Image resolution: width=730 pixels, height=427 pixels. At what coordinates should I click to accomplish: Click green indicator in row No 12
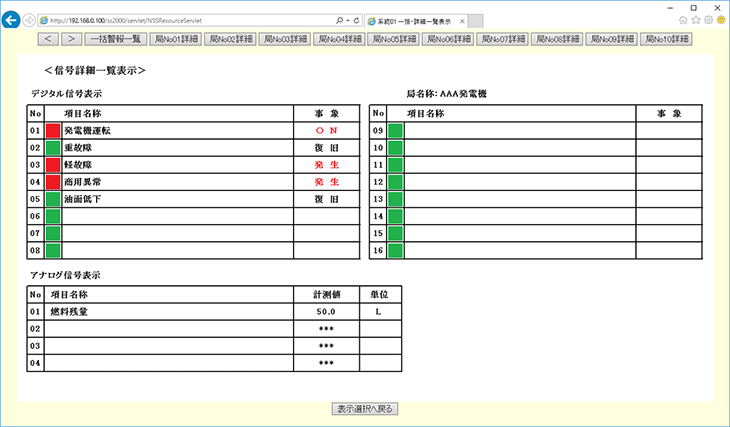pos(396,182)
